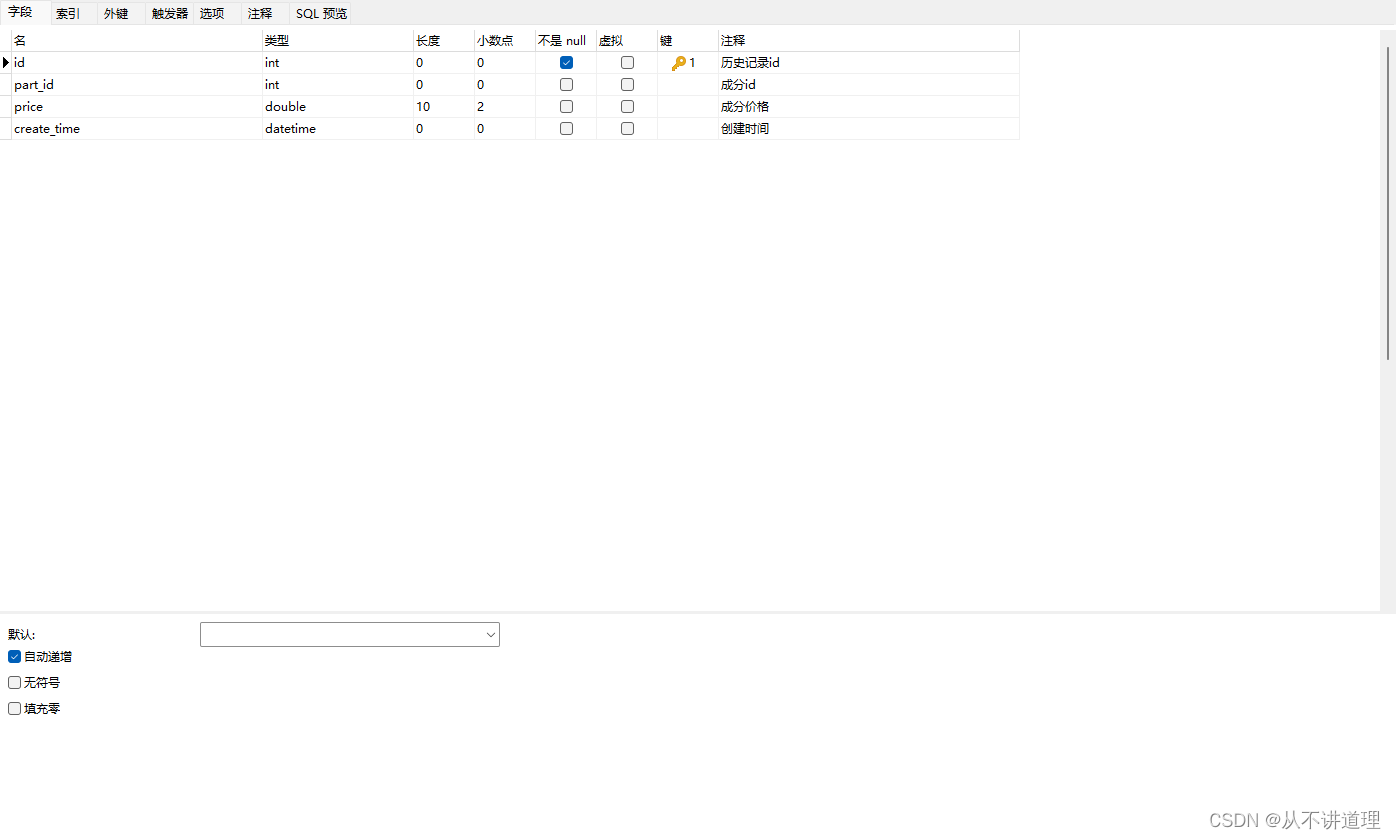
Task: Check 不是 null for create_time field
Action: click(x=566, y=128)
